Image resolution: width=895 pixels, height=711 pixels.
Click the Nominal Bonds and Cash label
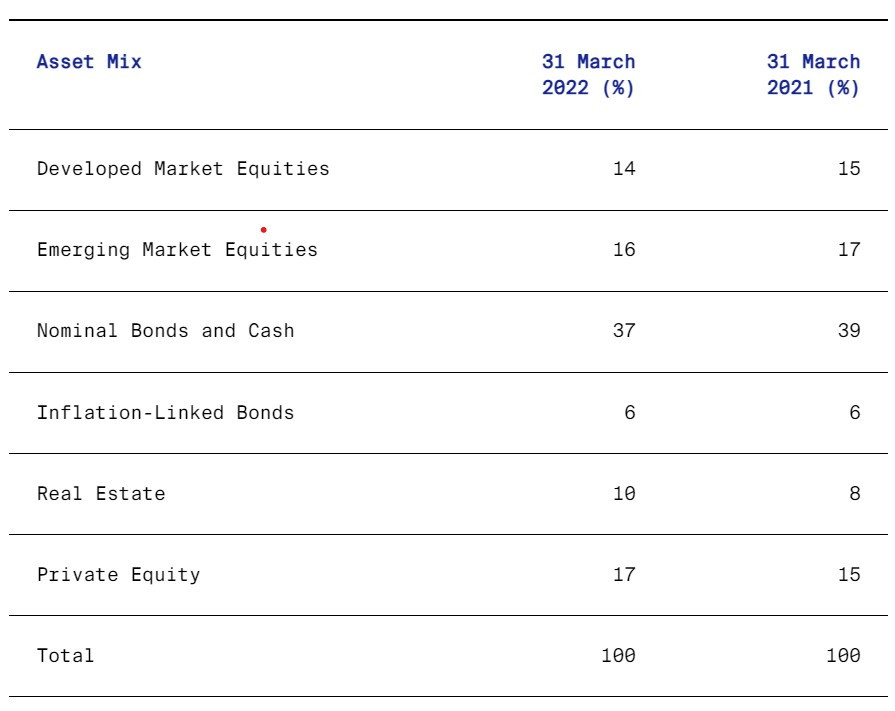coord(166,331)
